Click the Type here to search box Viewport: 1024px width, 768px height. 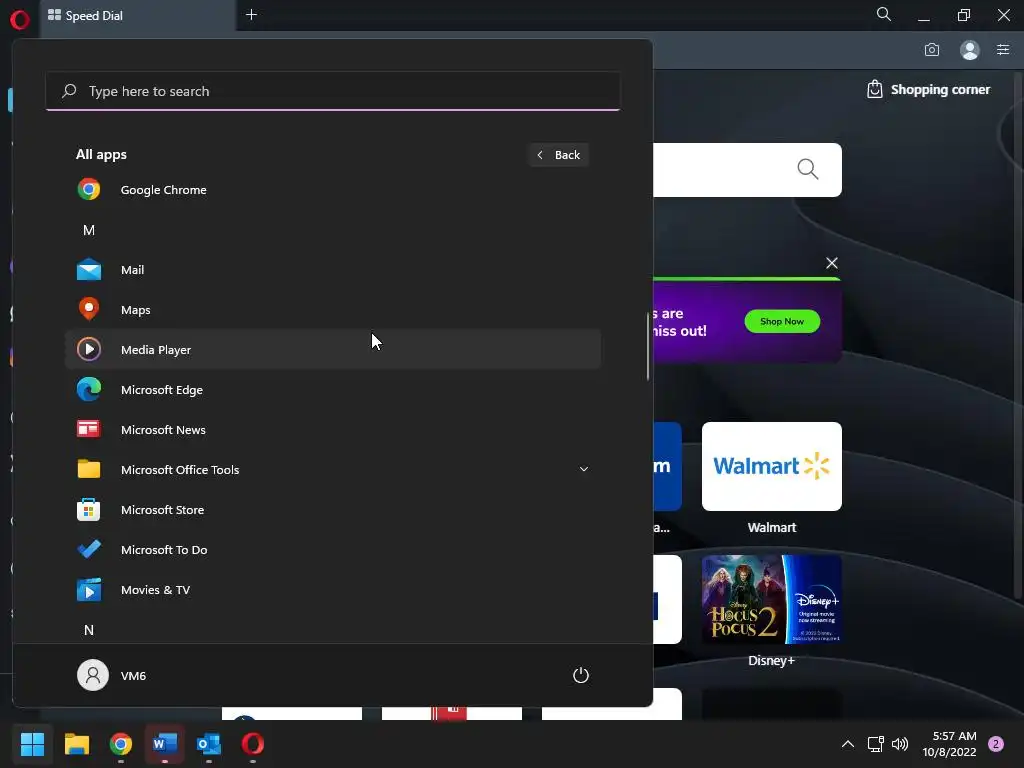coord(332,91)
